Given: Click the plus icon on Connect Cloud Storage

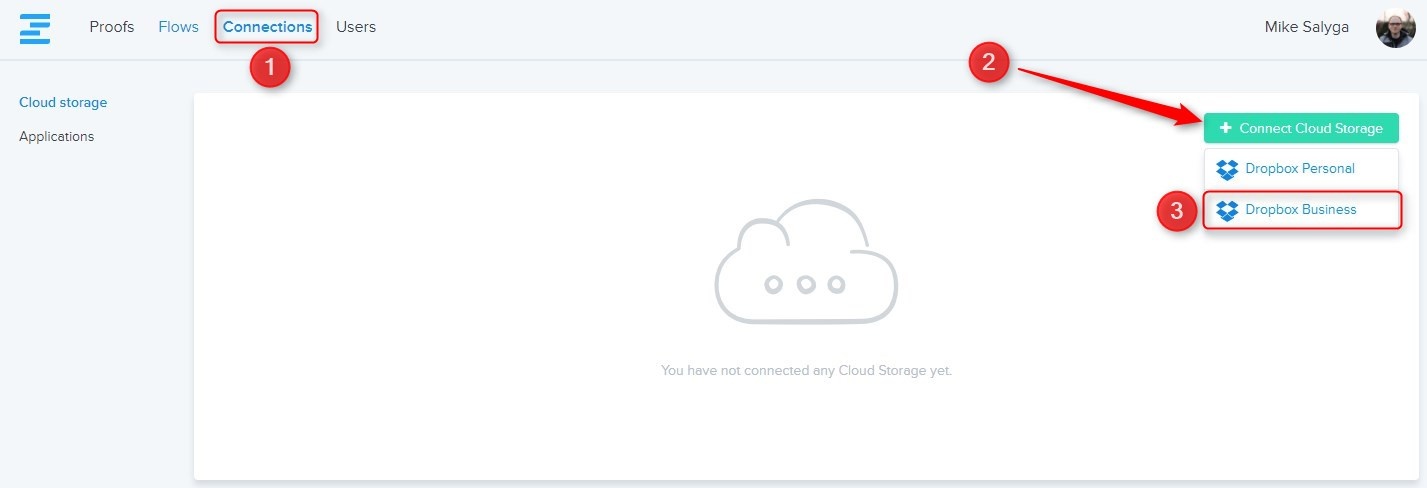Looking at the screenshot, I should point(1225,128).
